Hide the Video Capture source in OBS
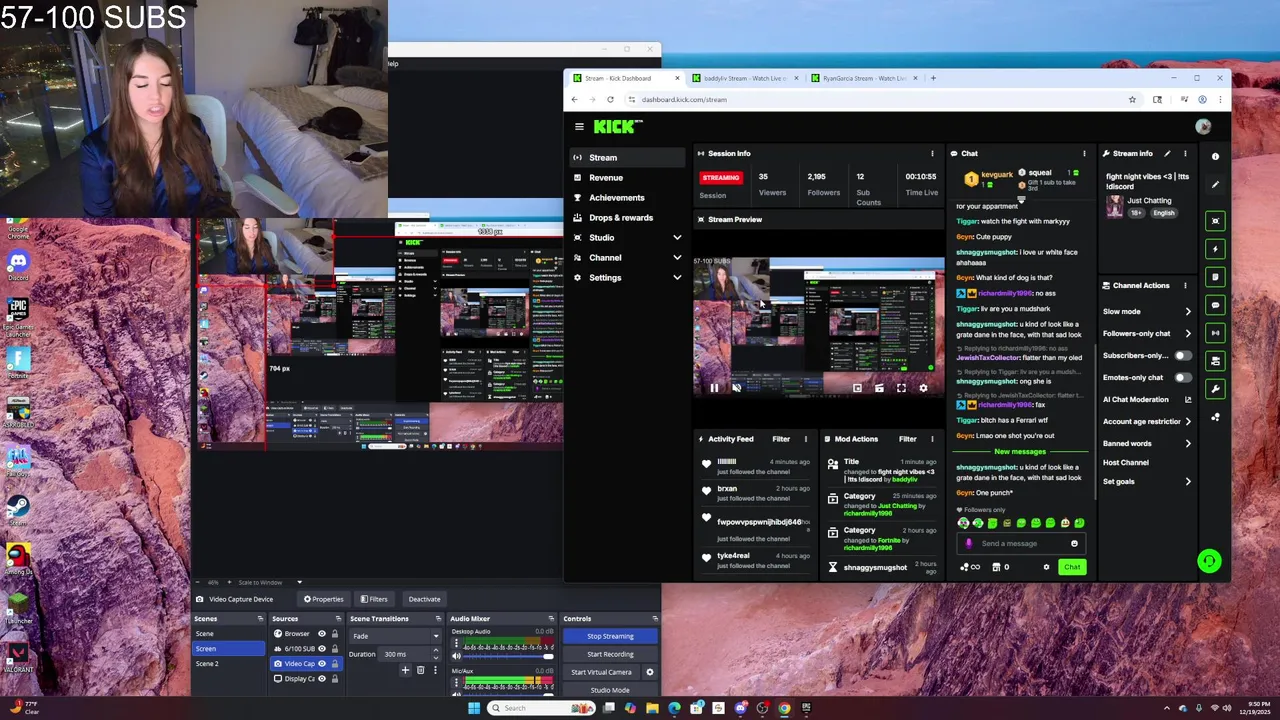The height and width of the screenshot is (720, 1280). (x=322, y=663)
